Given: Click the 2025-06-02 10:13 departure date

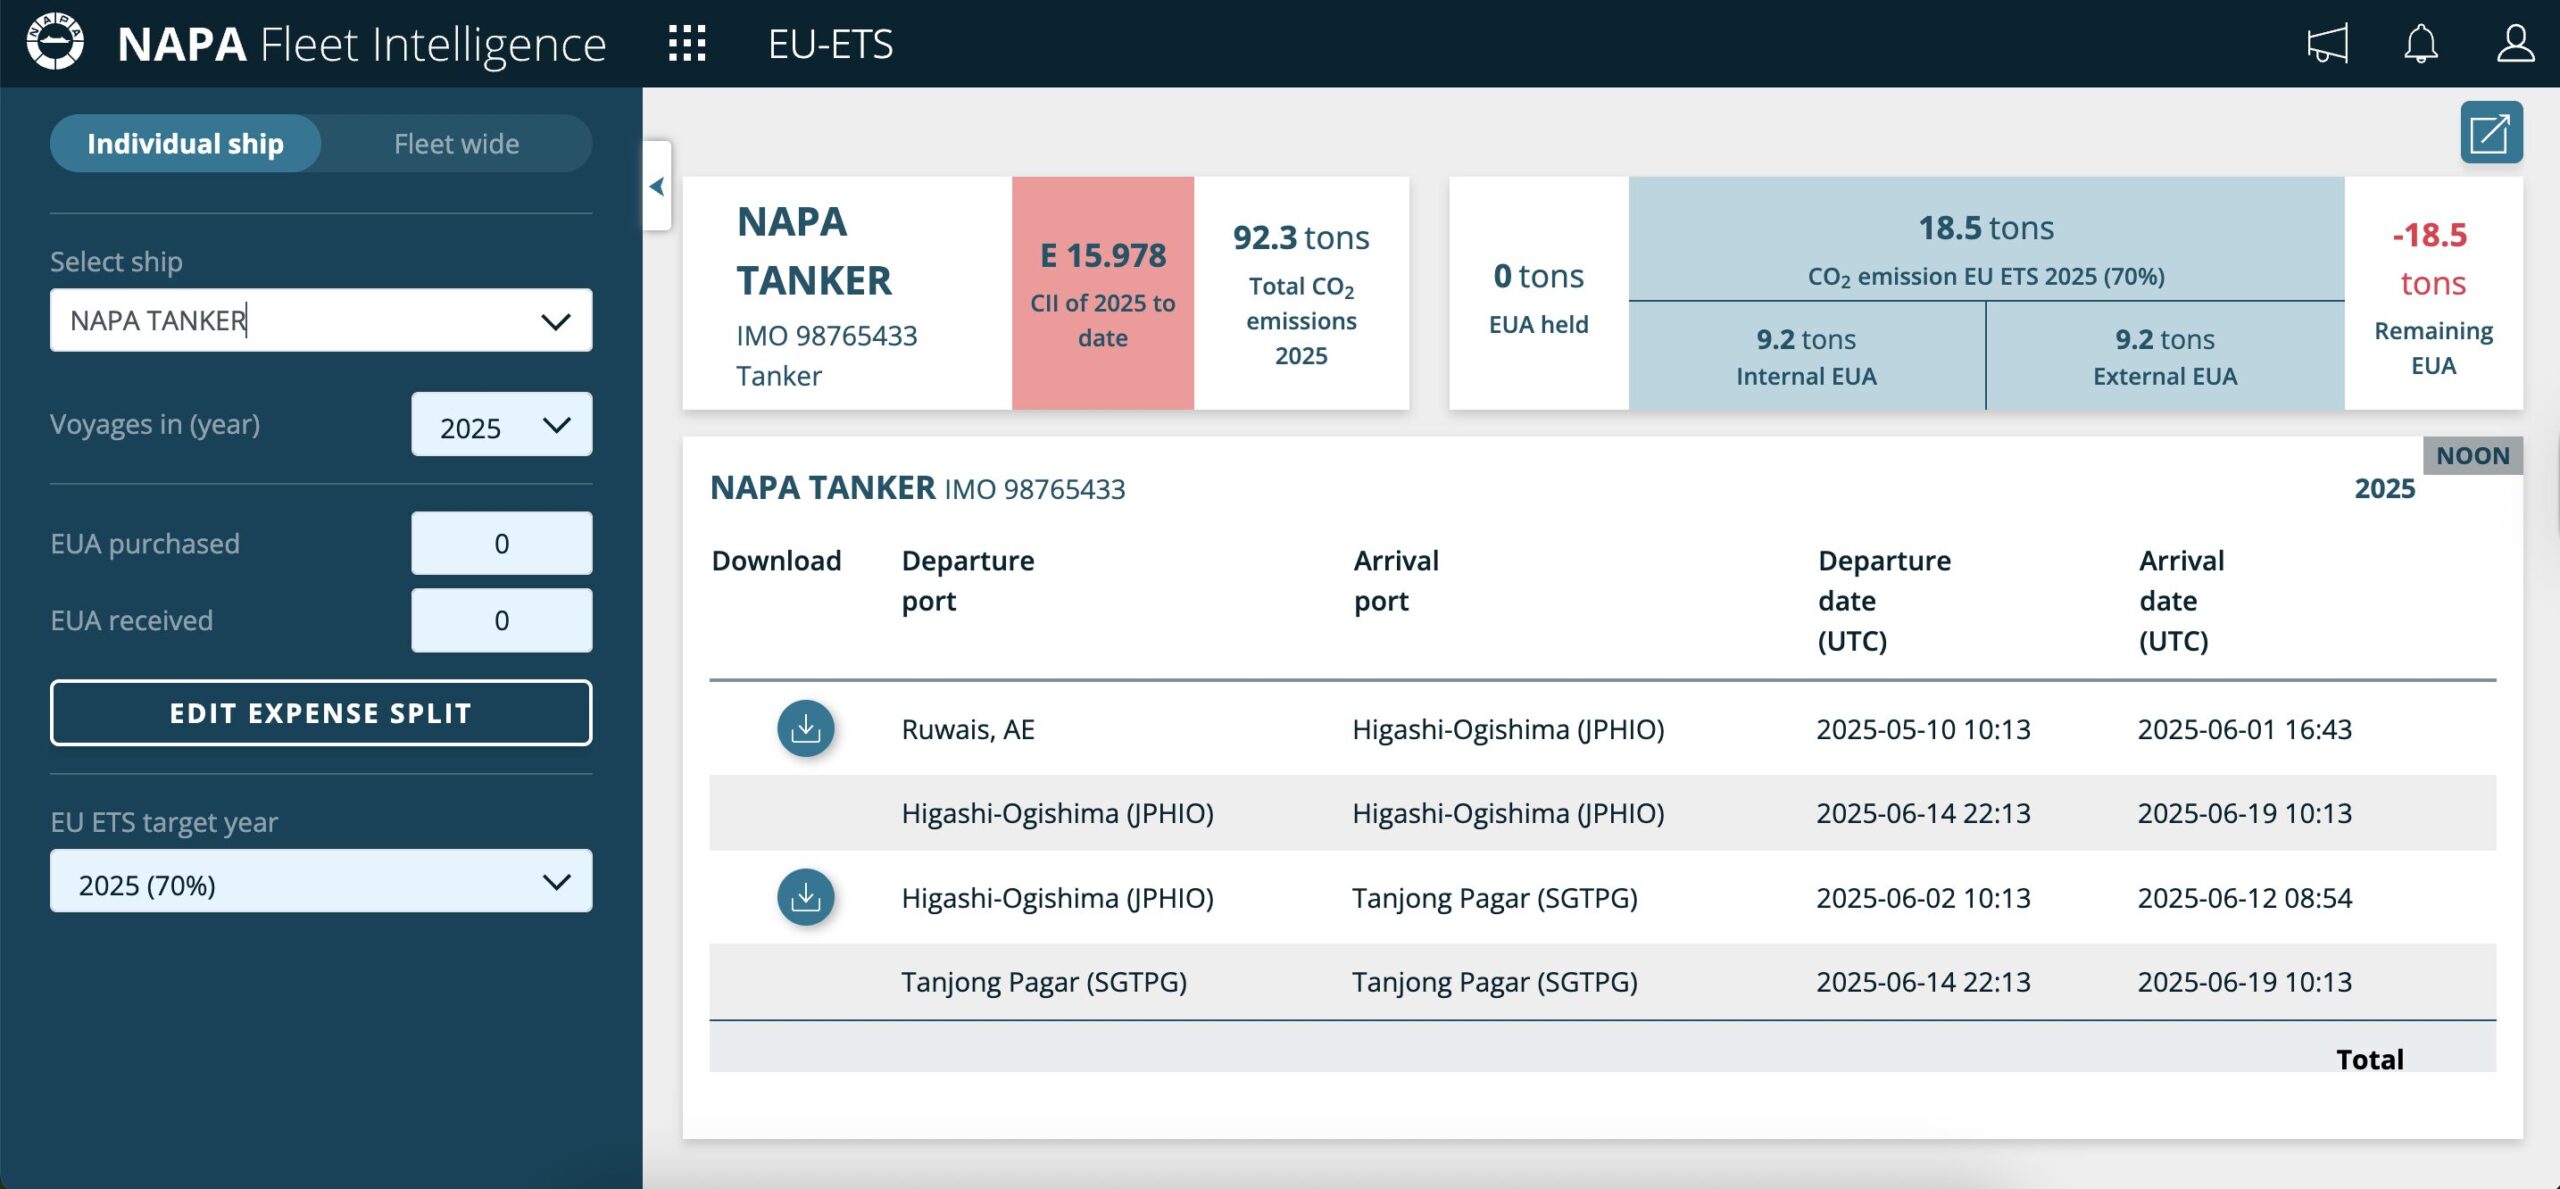Looking at the screenshot, I should pyautogui.click(x=1923, y=898).
